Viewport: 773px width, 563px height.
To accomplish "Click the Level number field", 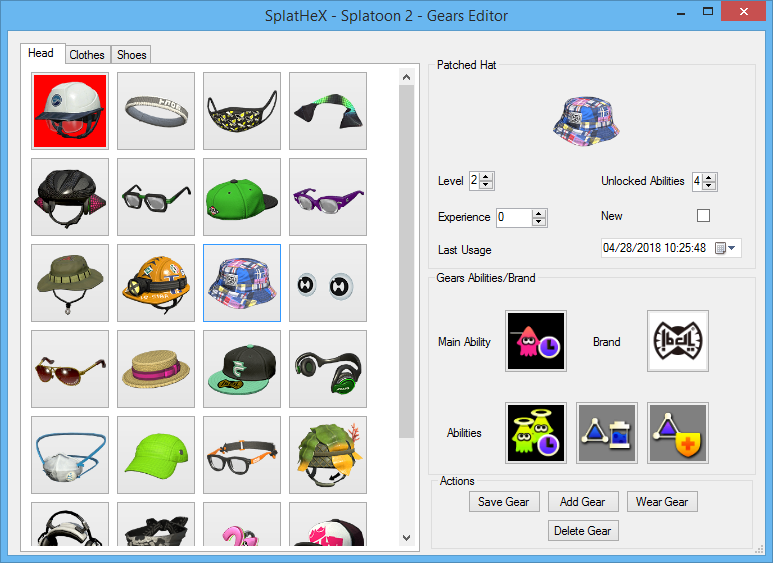I will click(474, 181).
